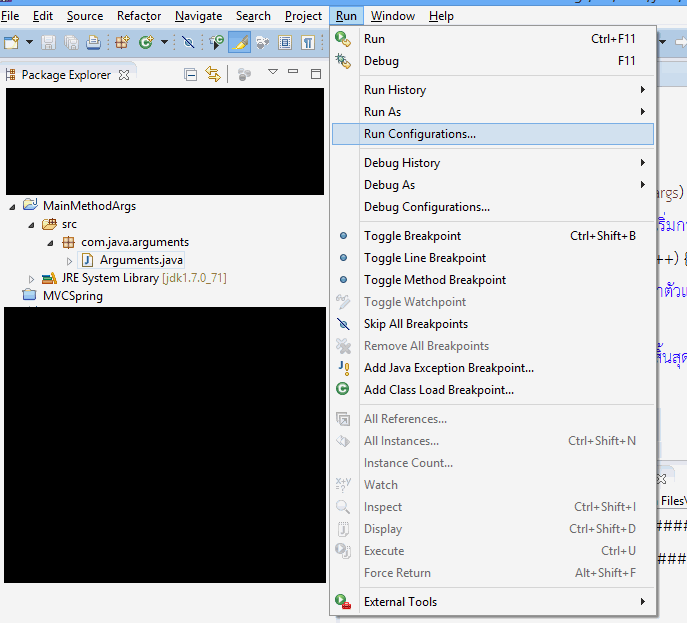Click the Save toolbar icon

(x=48, y=42)
